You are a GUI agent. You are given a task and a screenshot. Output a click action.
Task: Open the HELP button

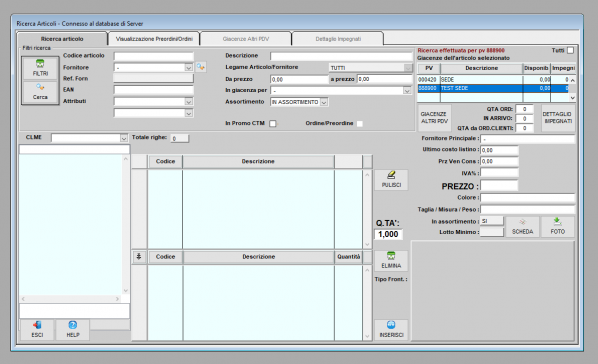(73, 330)
